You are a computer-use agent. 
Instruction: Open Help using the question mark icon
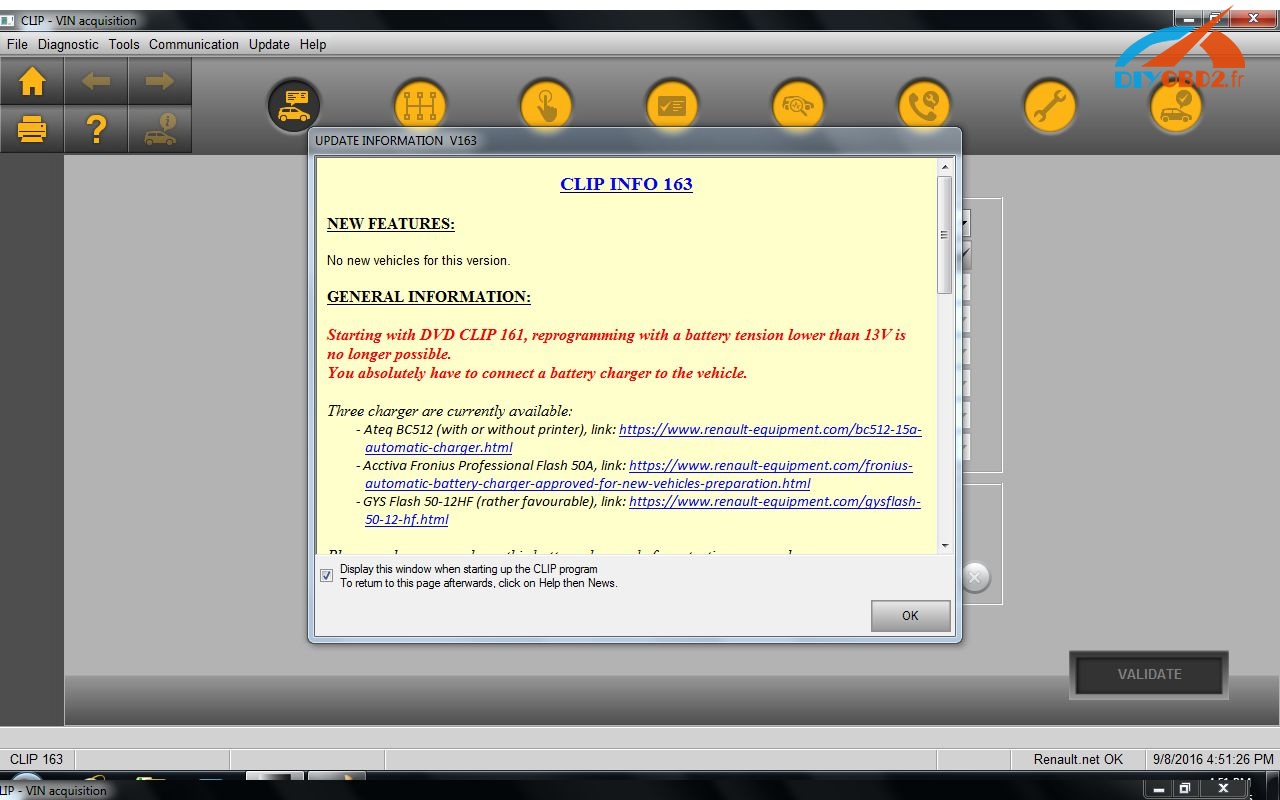click(x=97, y=129)
